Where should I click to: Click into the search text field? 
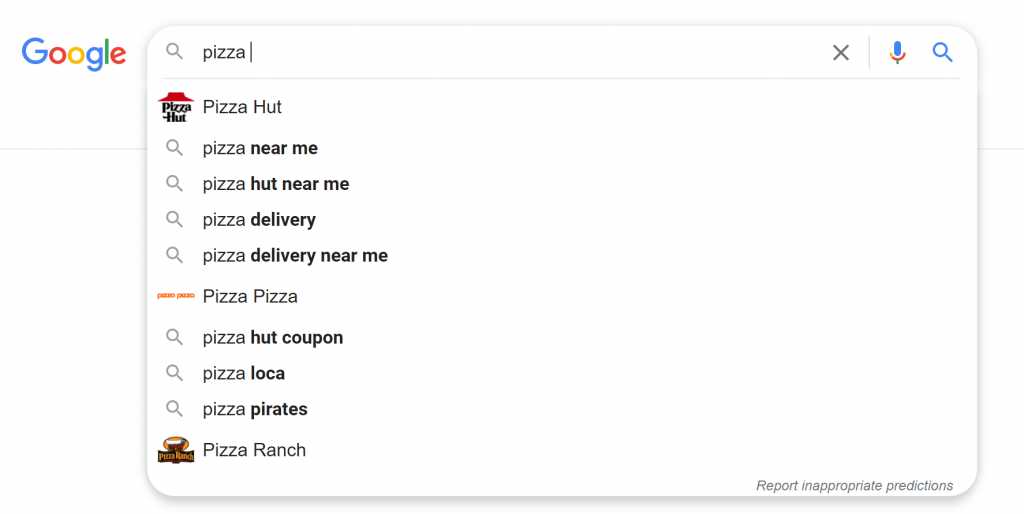[509, 52]
